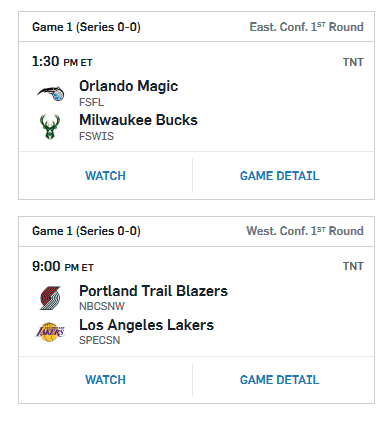Click the FSWIS broadcaster label
Screen dimensions: 390x429
[x=96, y=136]
